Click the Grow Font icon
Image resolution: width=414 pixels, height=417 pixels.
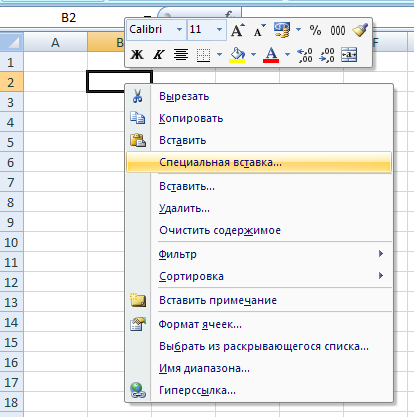coord(237,30)
